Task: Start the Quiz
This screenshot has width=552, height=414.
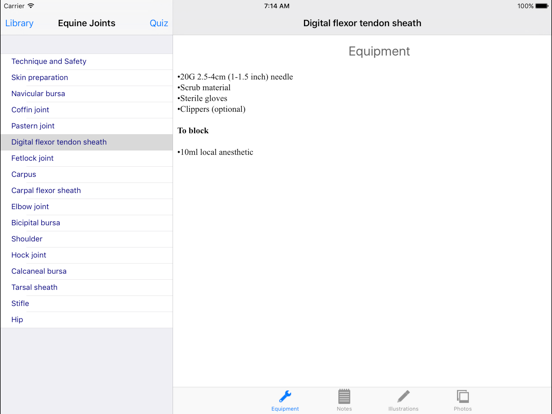Action: (158, 23)
